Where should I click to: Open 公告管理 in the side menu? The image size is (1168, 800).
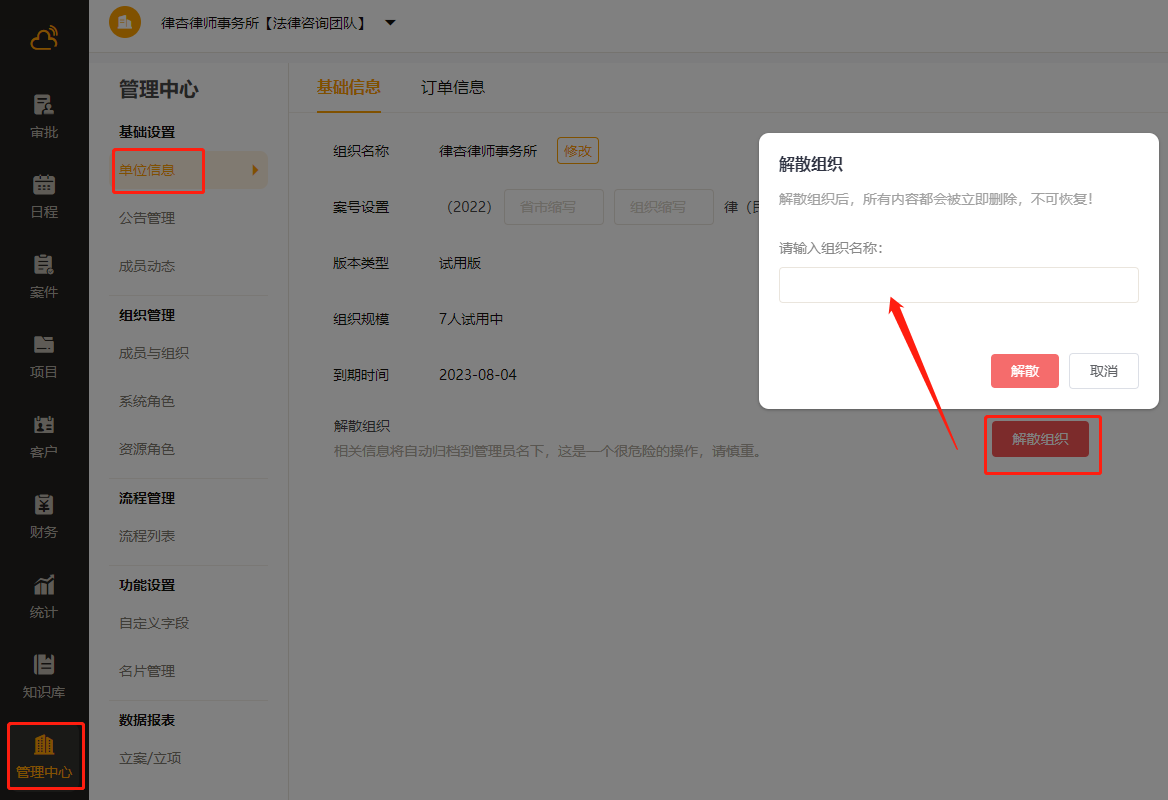tap(147, 218)
